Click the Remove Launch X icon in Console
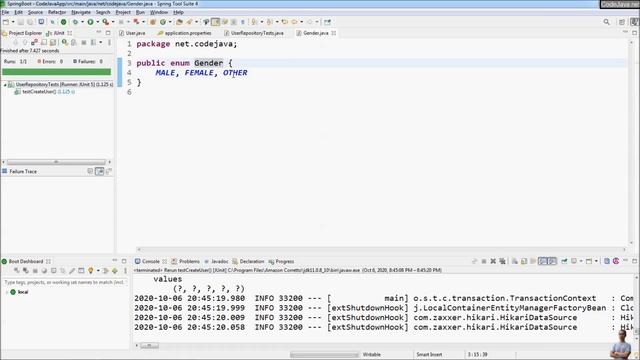The height and width of the screenshot is (360, 640). [493, 261]
